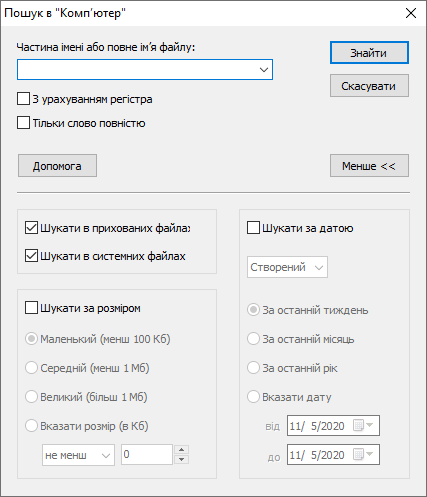Viewport: 427px width, 497px height.
Task: Uncheck 'Шукати в прихованих файлах'
Action: pos(31,228)
